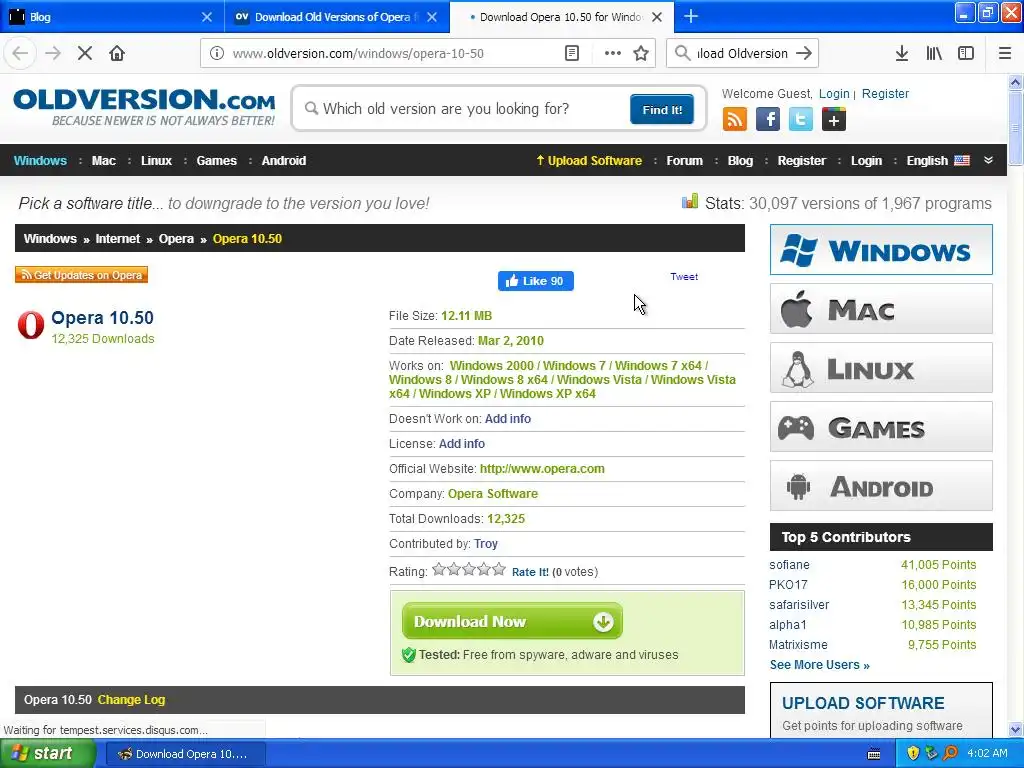Open the Change Log link
Image resolution: width=1024 pixels, height=768 pixels.
pyautogui.click(x=131, y=699)
